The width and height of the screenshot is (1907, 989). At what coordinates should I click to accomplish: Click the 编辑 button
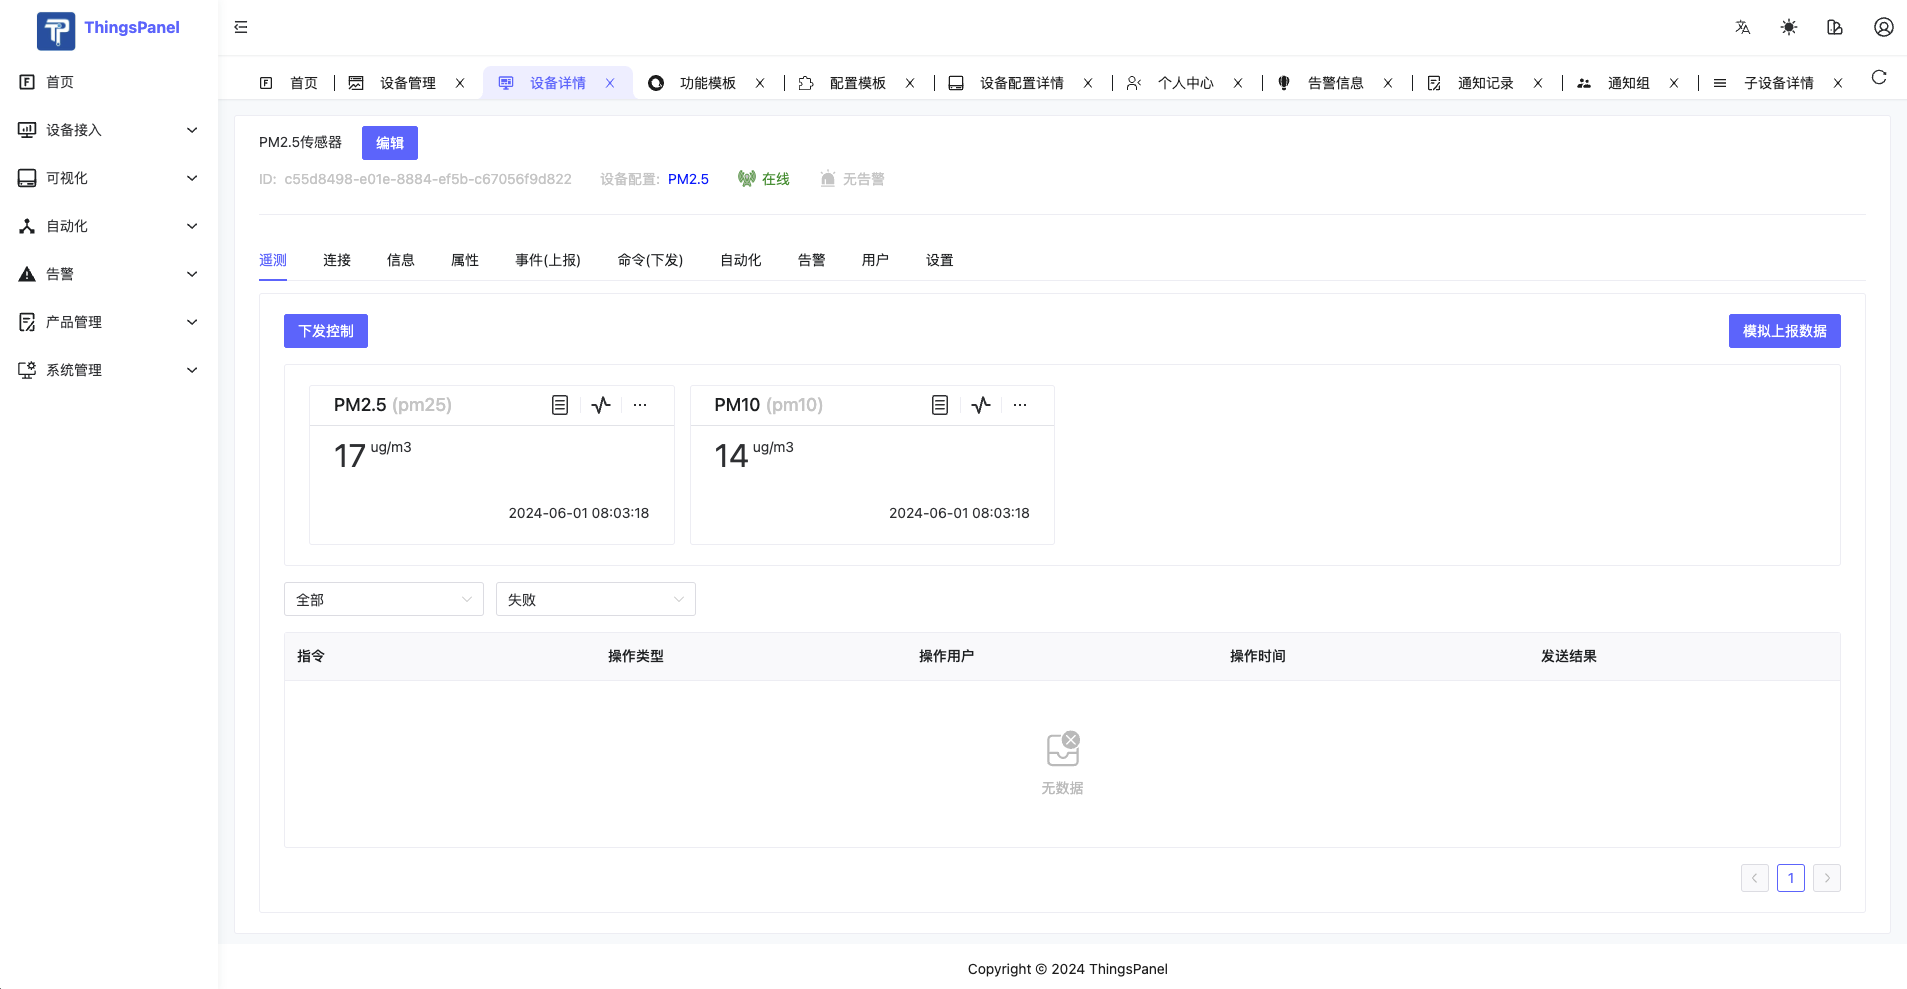click(390, 143)
